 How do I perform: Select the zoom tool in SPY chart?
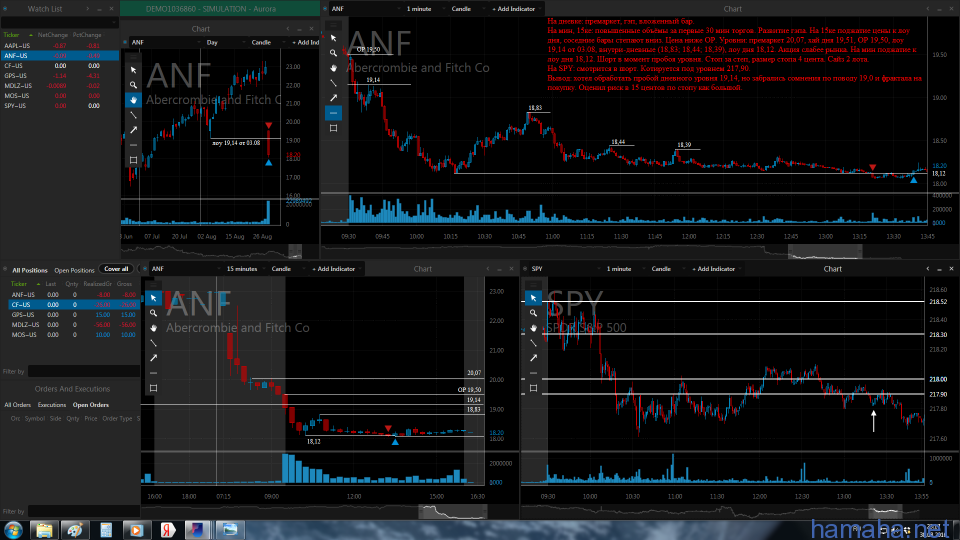533,313
